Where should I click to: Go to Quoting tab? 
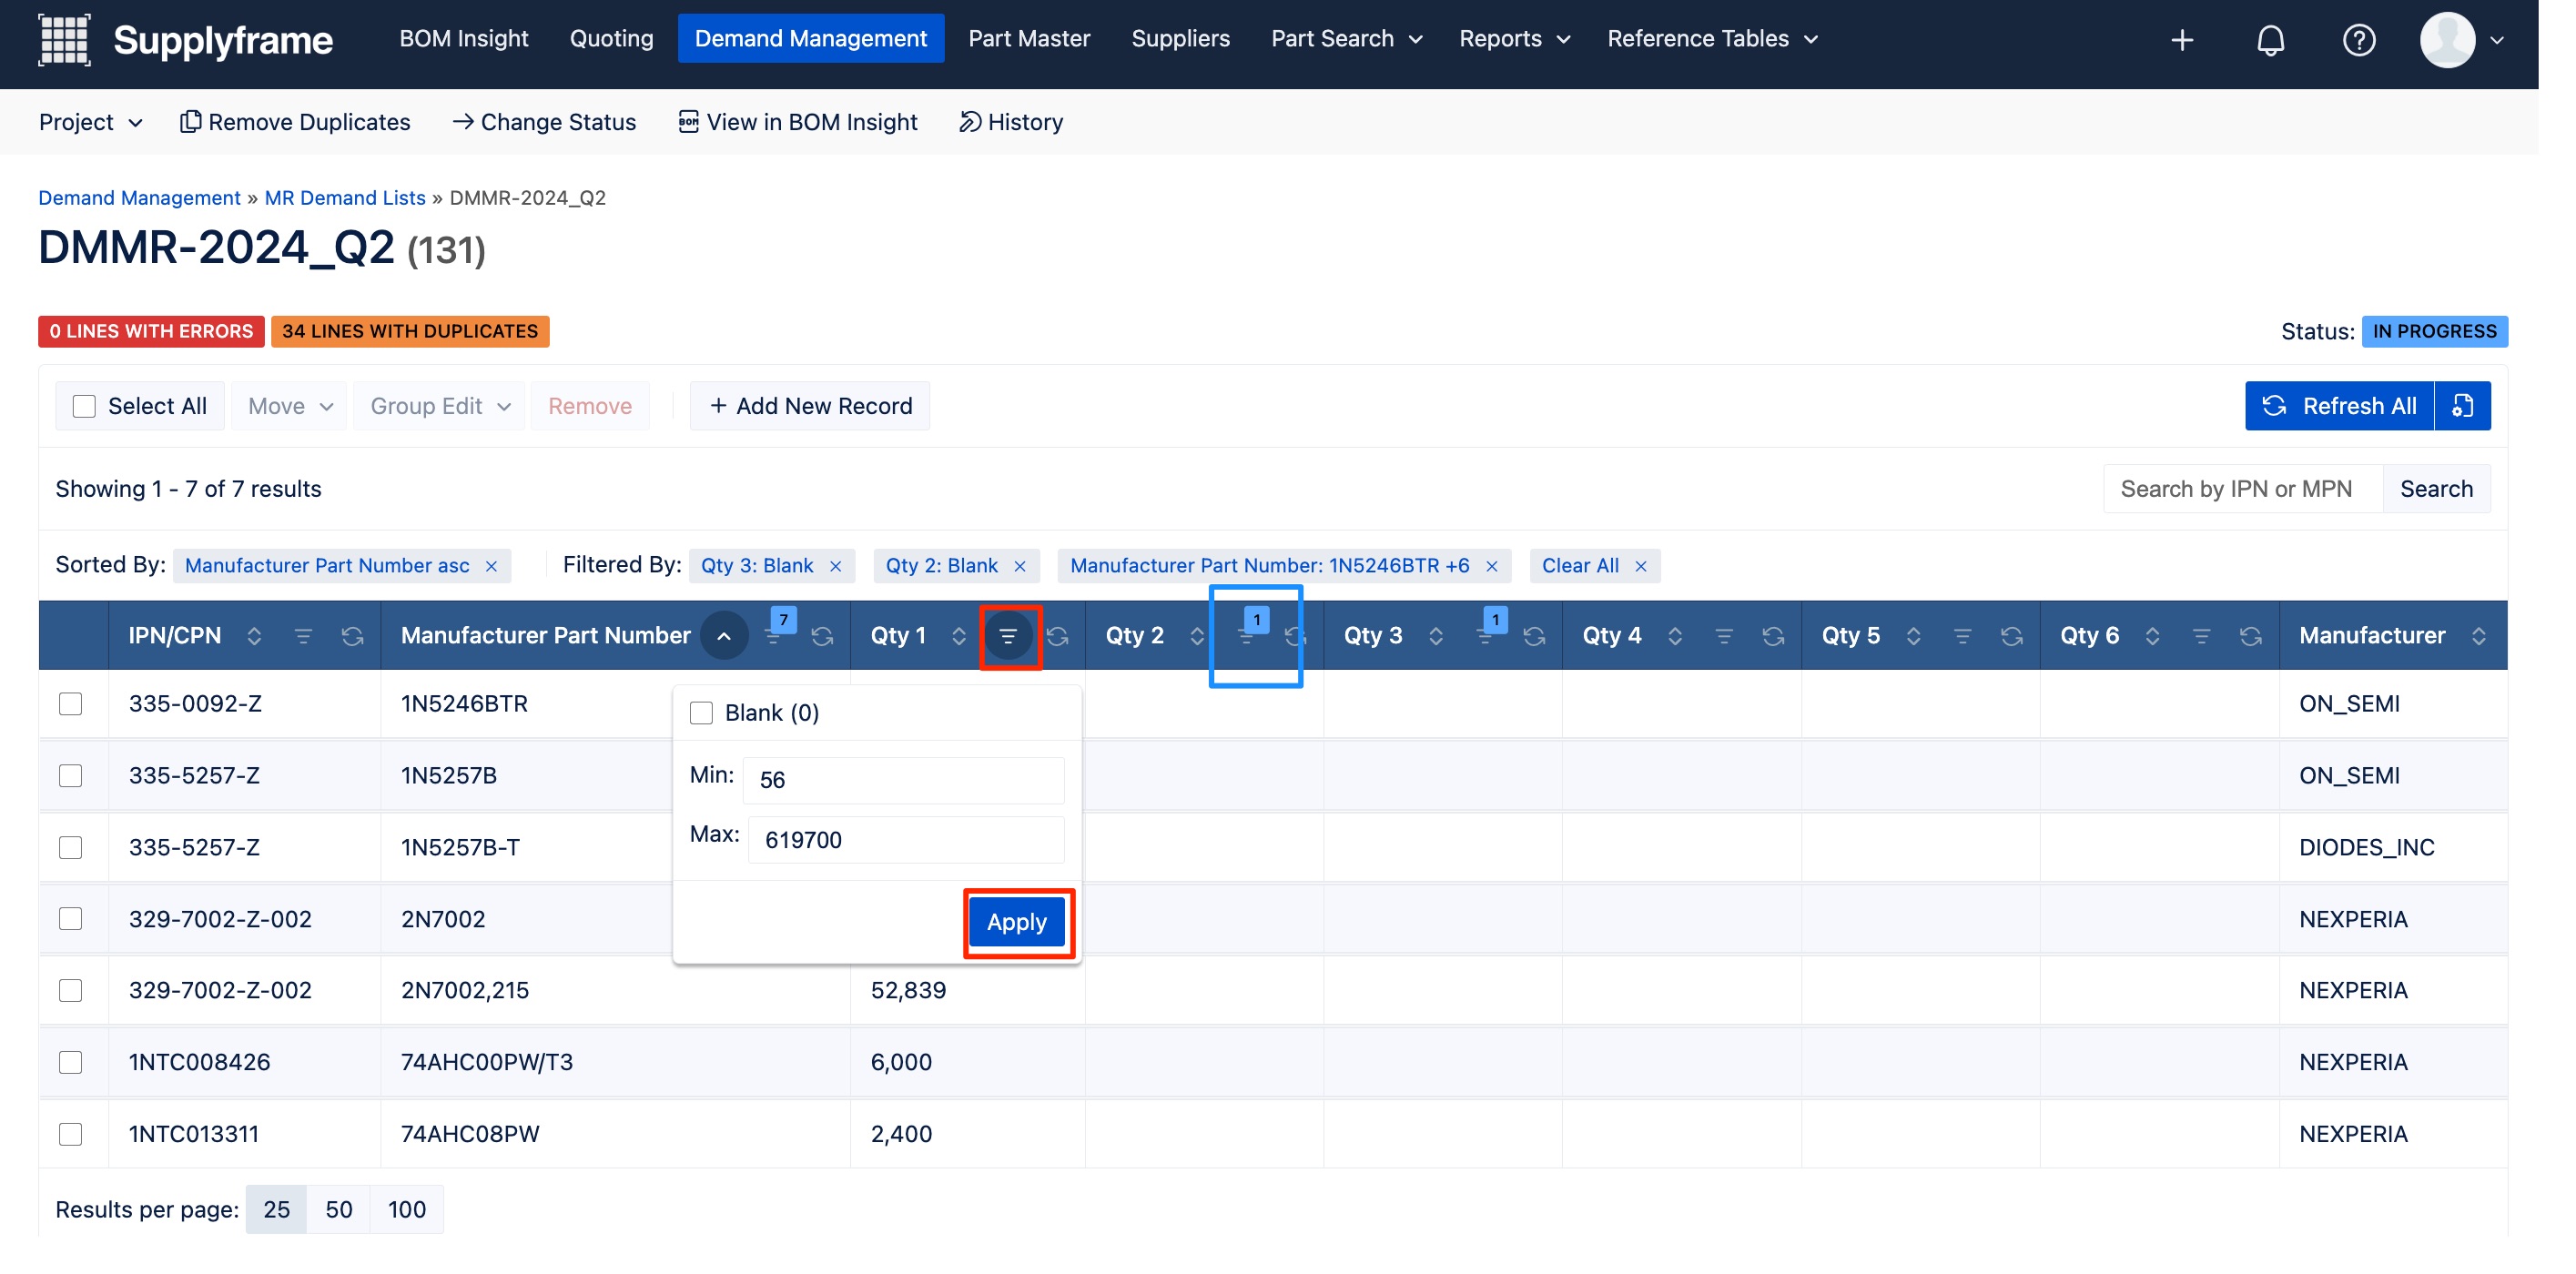[611, 38]
